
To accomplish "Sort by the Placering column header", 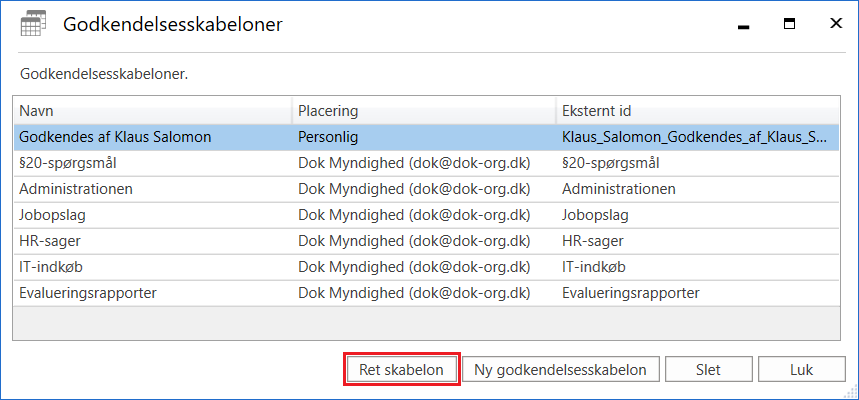I will [423, 110].
